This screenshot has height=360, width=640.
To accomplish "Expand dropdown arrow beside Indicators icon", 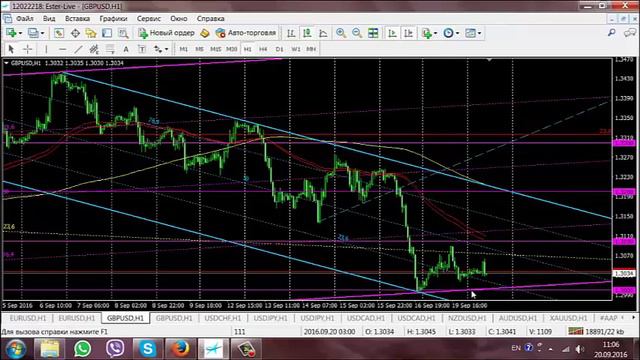I will coord(436,33).
